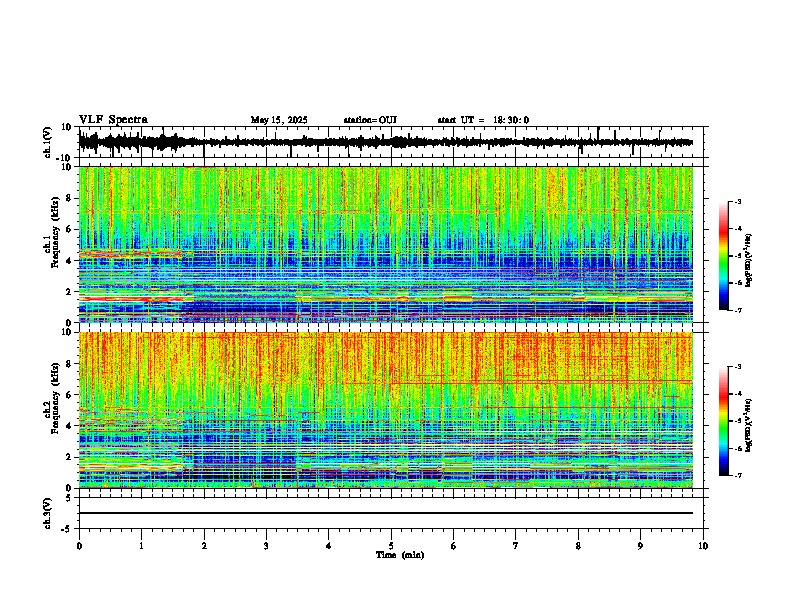Click the log(PSD) label beside the ch.1 color scale
Viewport: 792px width, 612px height.
[x=749, y=260]
